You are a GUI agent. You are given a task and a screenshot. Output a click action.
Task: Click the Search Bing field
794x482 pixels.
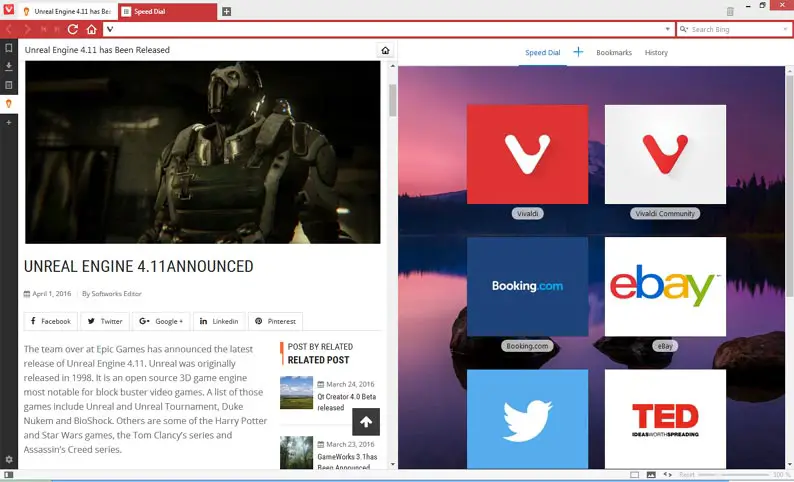pos(735,29)
